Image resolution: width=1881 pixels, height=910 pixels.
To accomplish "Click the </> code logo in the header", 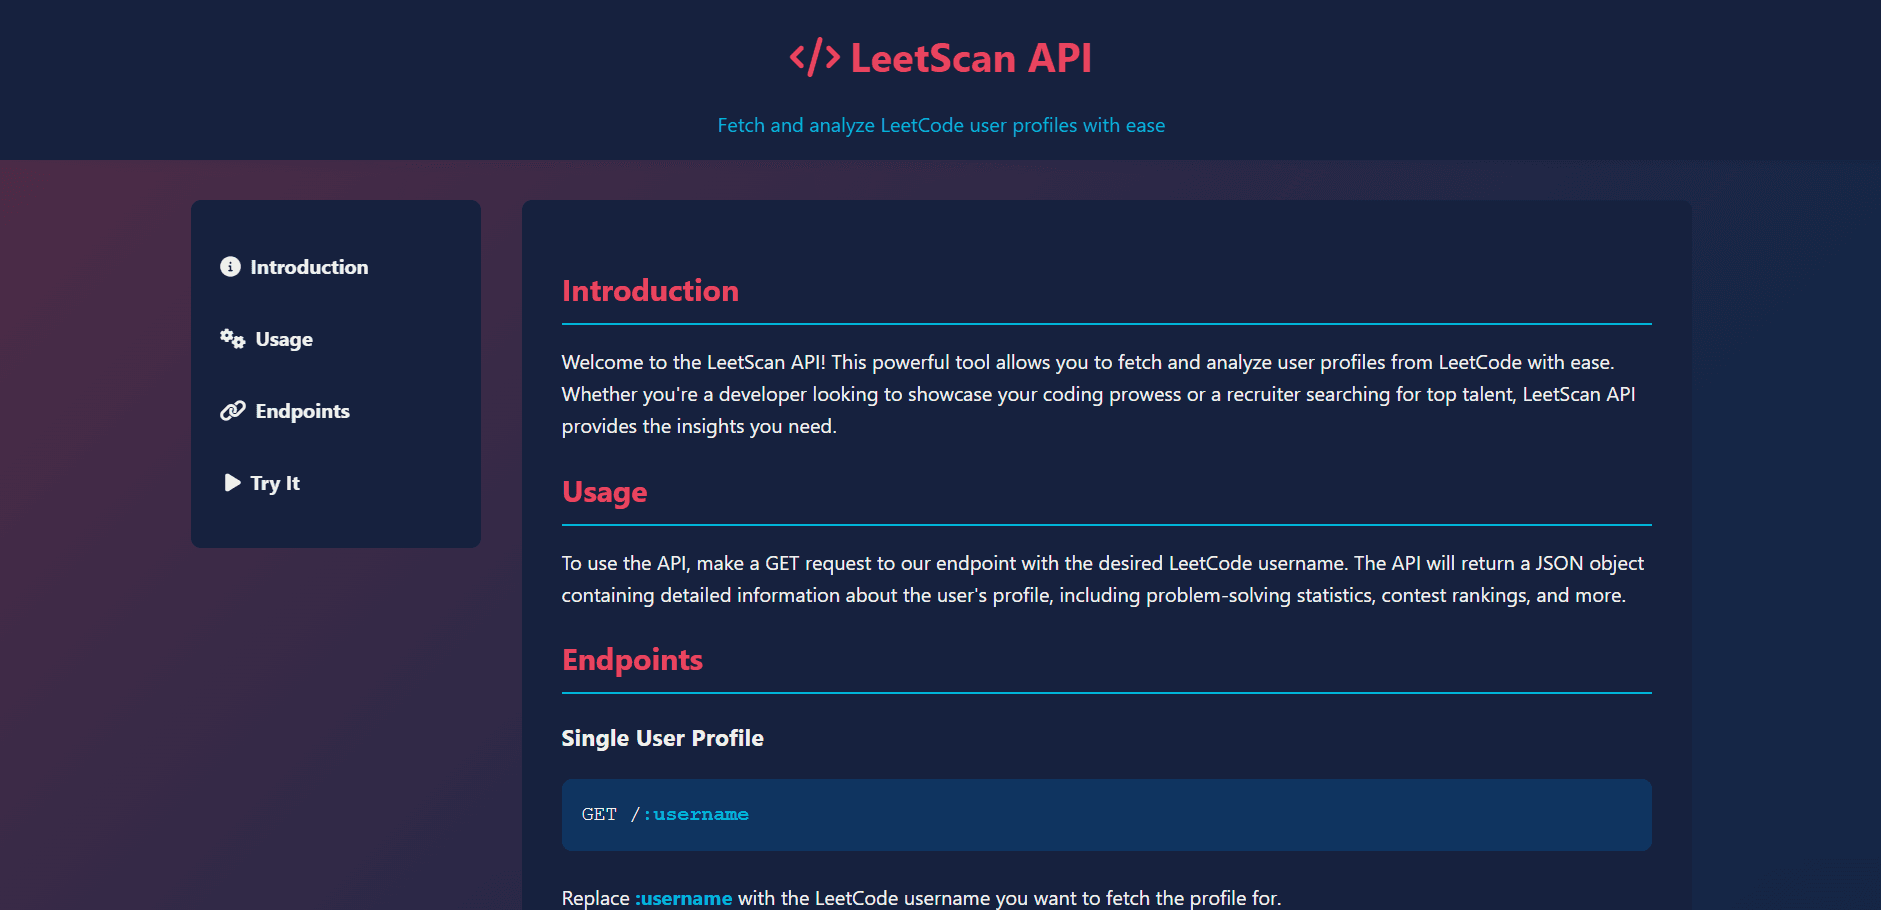I will [813, 57].
